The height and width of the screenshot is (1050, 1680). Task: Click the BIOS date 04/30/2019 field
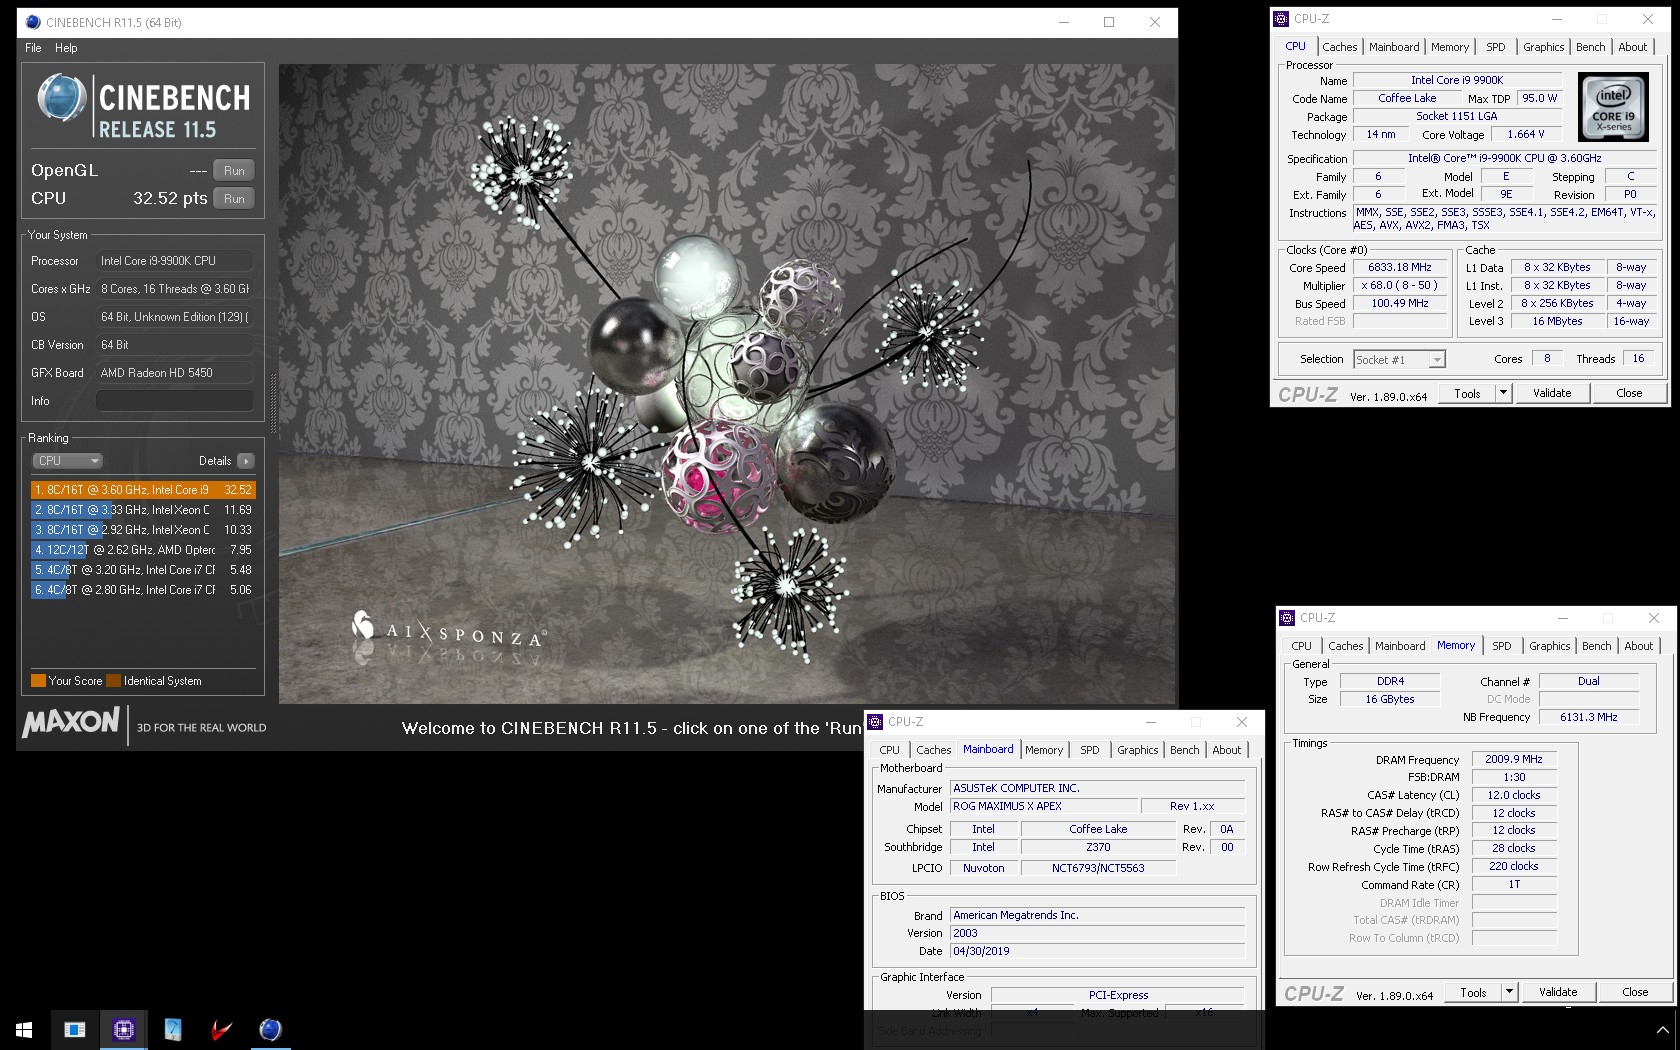[1097, 952]
